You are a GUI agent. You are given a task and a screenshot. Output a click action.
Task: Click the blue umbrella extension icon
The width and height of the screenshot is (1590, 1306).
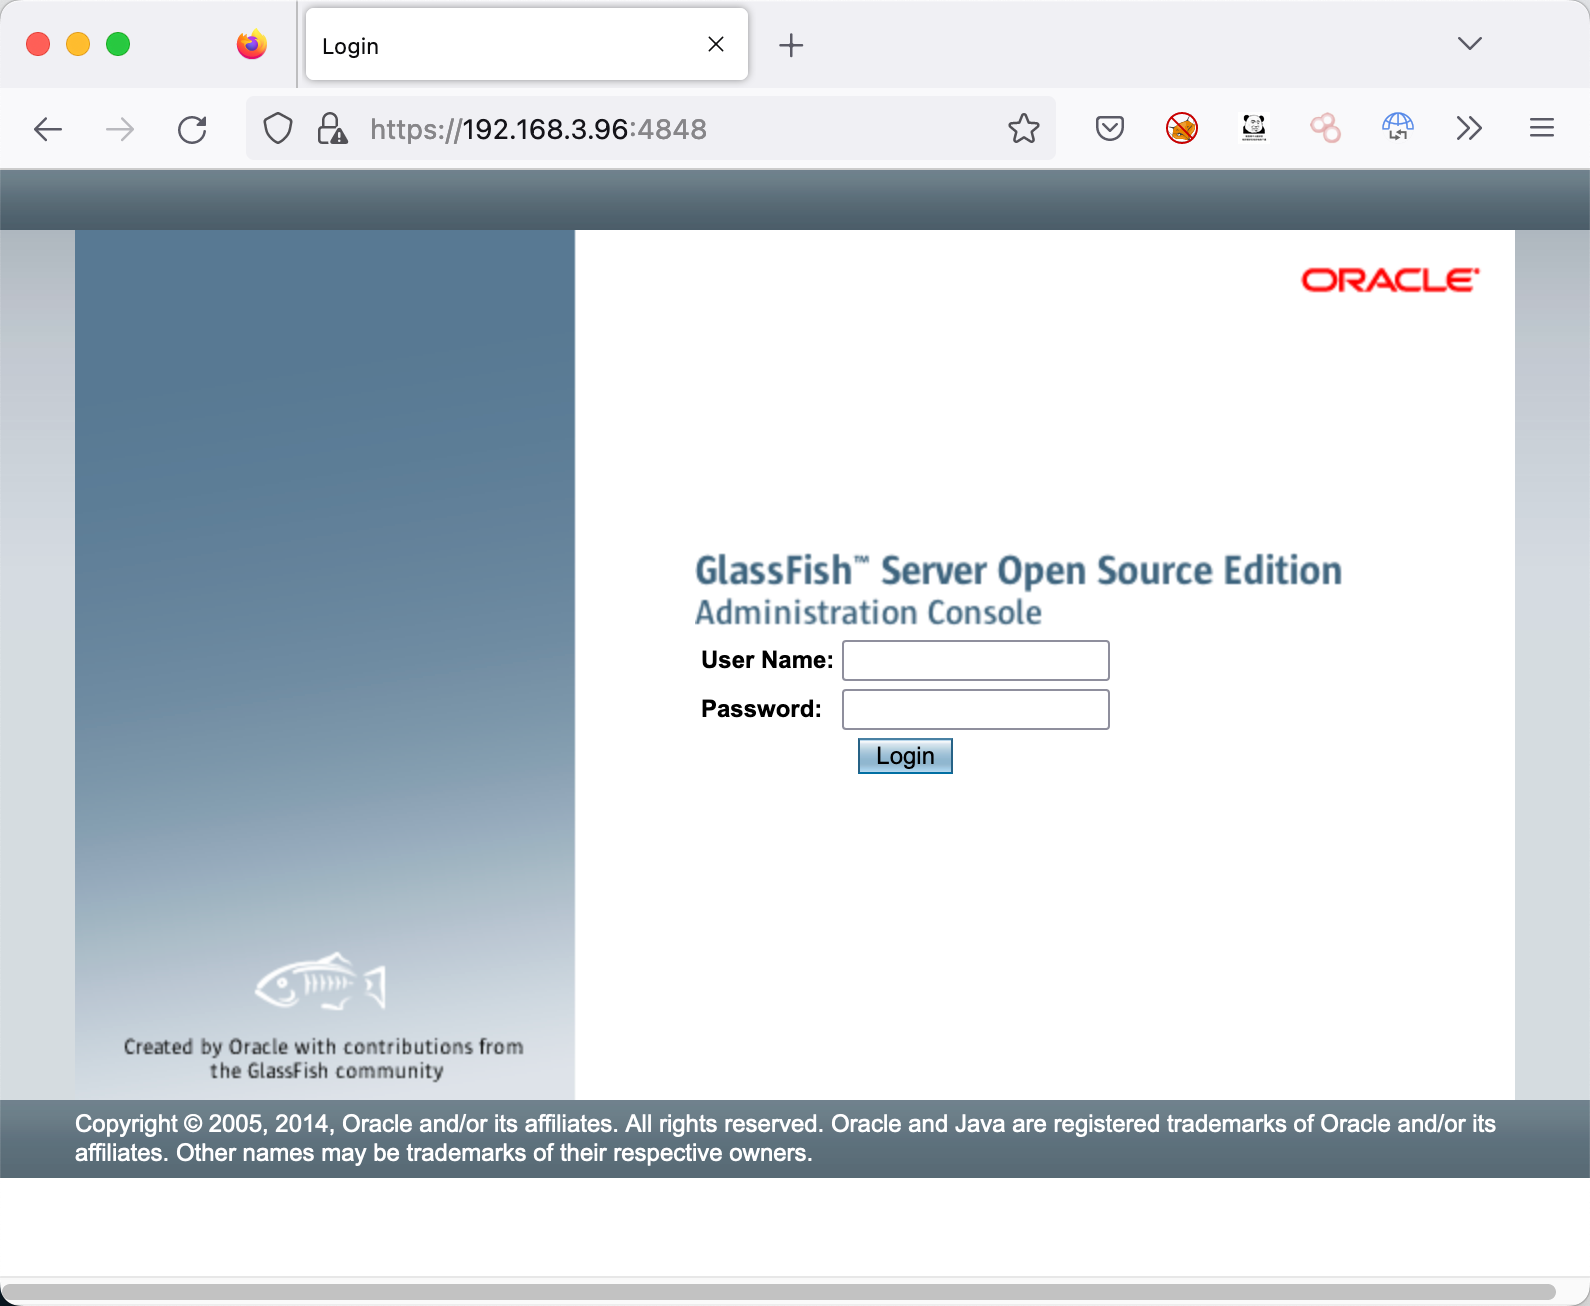pos(1397,129)
